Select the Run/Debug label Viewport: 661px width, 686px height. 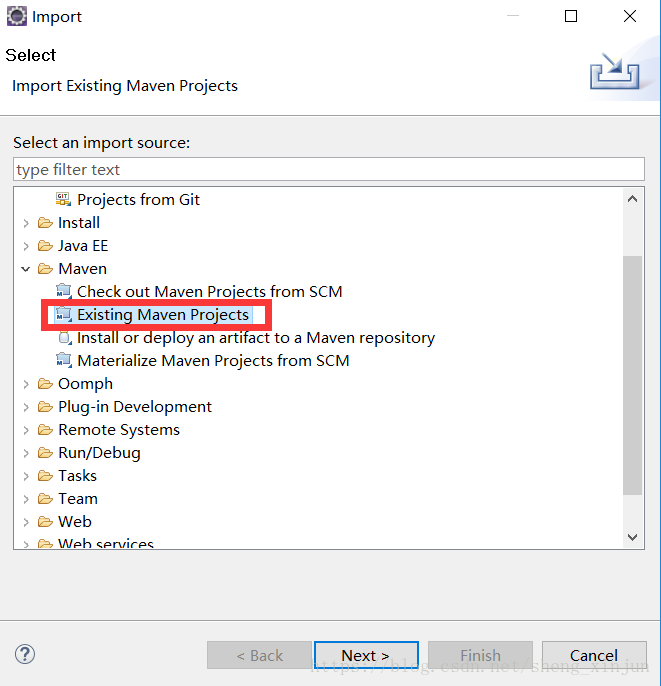(x=99, y=453)
